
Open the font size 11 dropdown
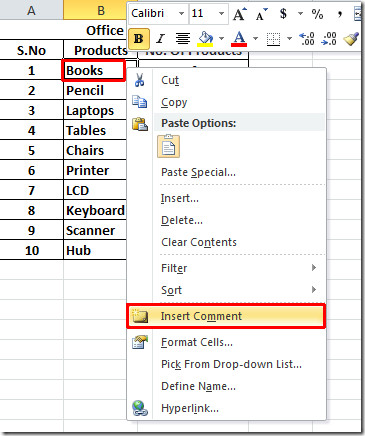221,14
